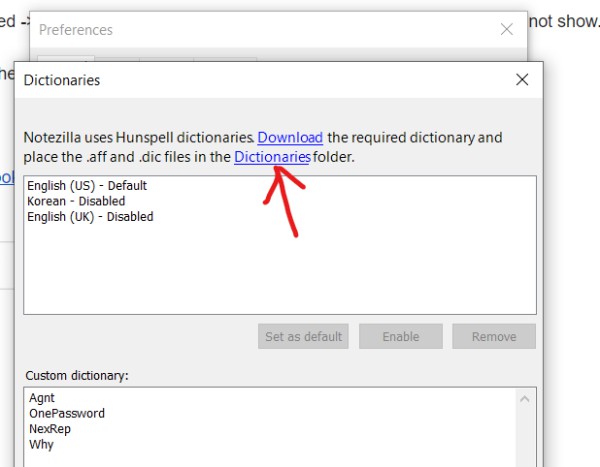This screenshot has width=600, height=467.
Task: Select OnePassword in custom dictionary
Action: (67, 413)
